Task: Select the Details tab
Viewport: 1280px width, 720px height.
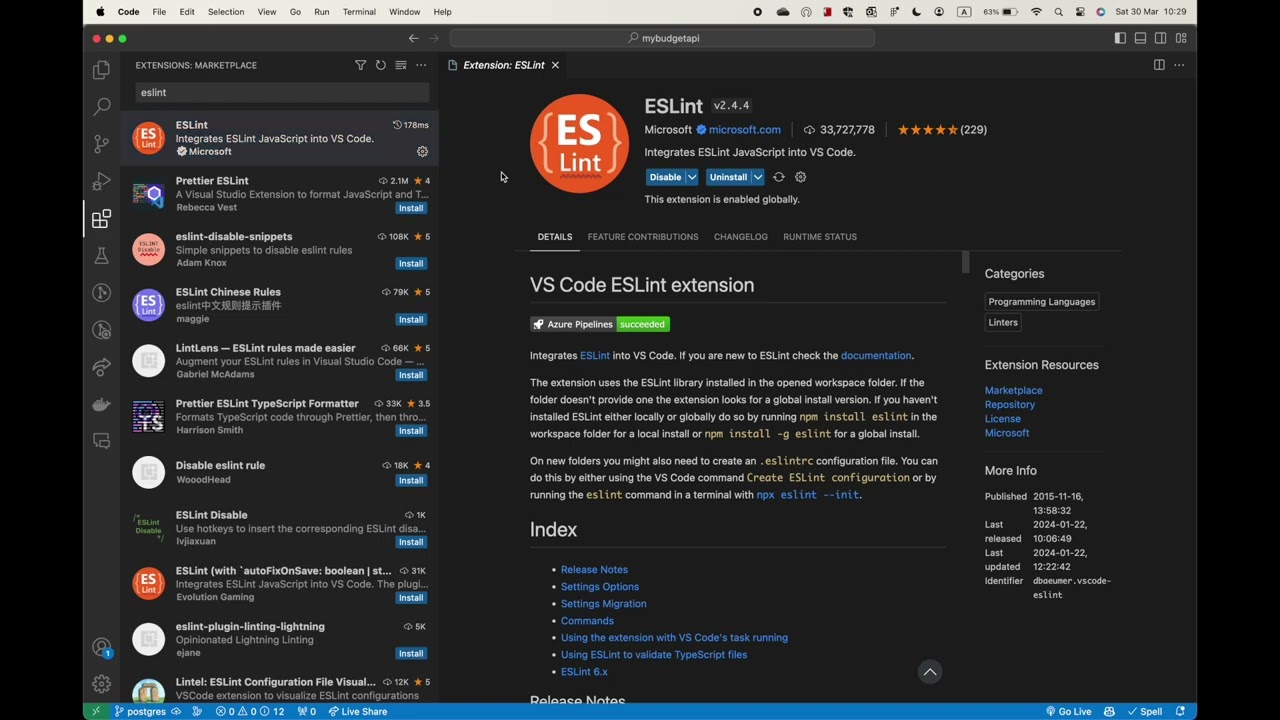Action: [x=555, y=237]
